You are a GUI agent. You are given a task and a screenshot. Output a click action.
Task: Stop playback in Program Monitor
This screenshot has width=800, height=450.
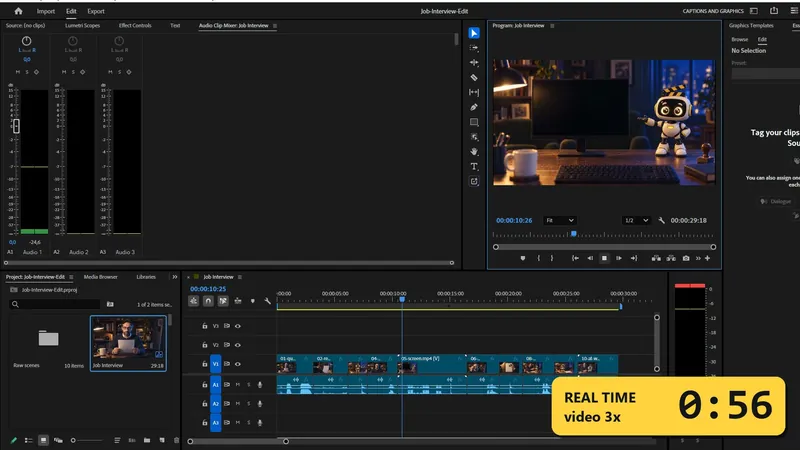(604, 258)
